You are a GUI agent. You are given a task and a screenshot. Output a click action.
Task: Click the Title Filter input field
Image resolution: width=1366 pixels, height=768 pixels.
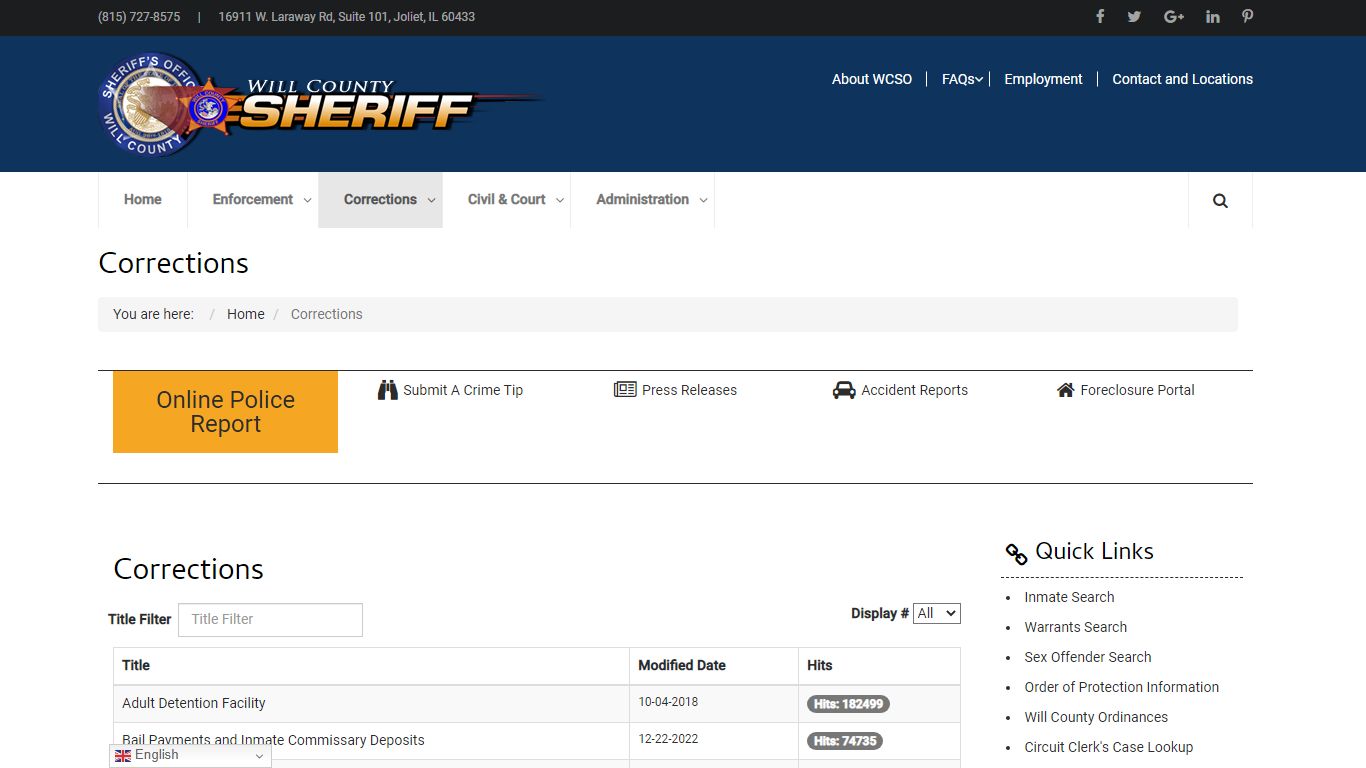point(270,619)
